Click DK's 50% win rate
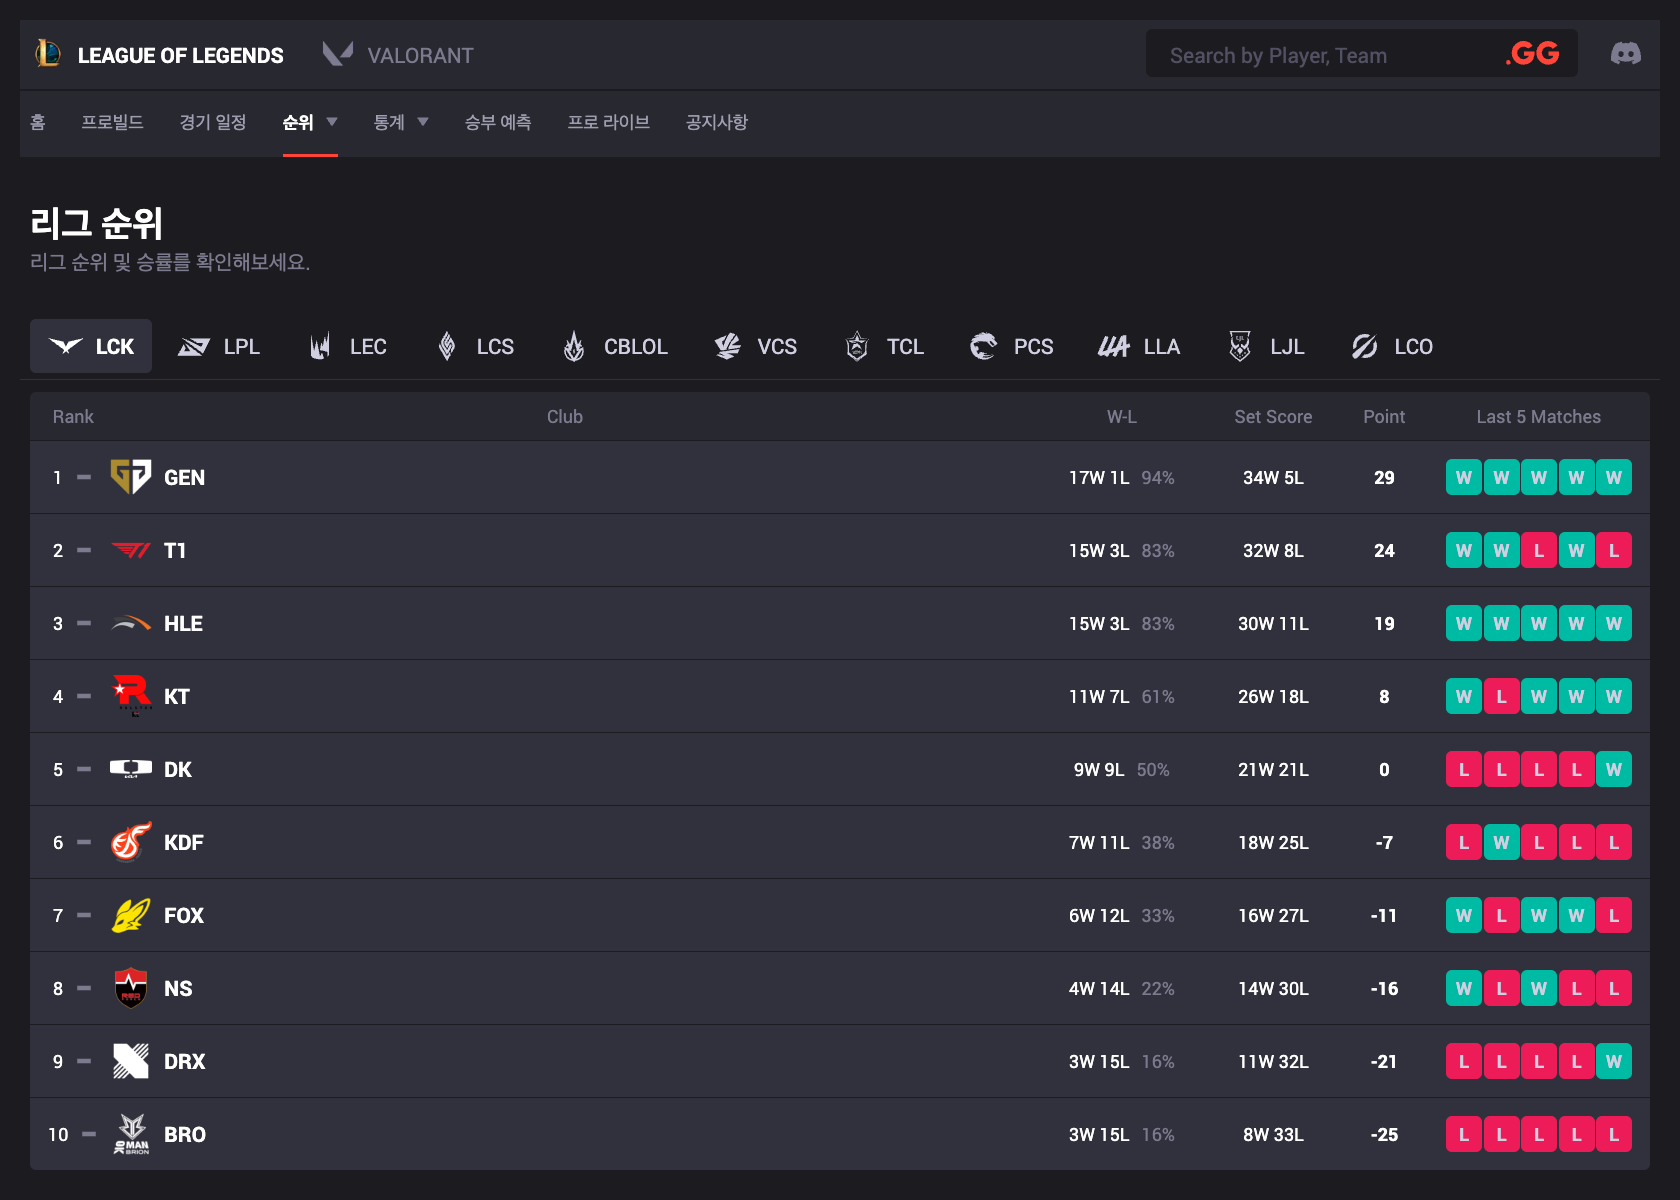Viewport: 1680px width, 1200px height. pos(1153,770)
